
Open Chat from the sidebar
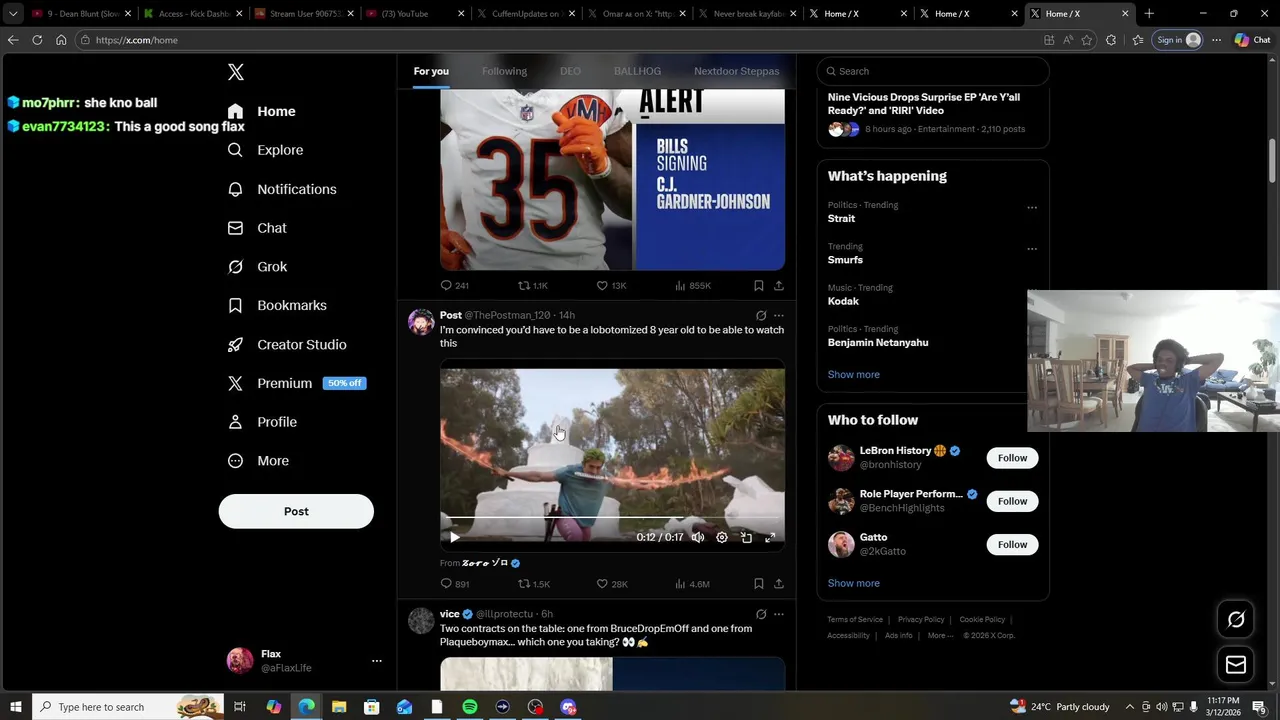[x=257, y=228]
